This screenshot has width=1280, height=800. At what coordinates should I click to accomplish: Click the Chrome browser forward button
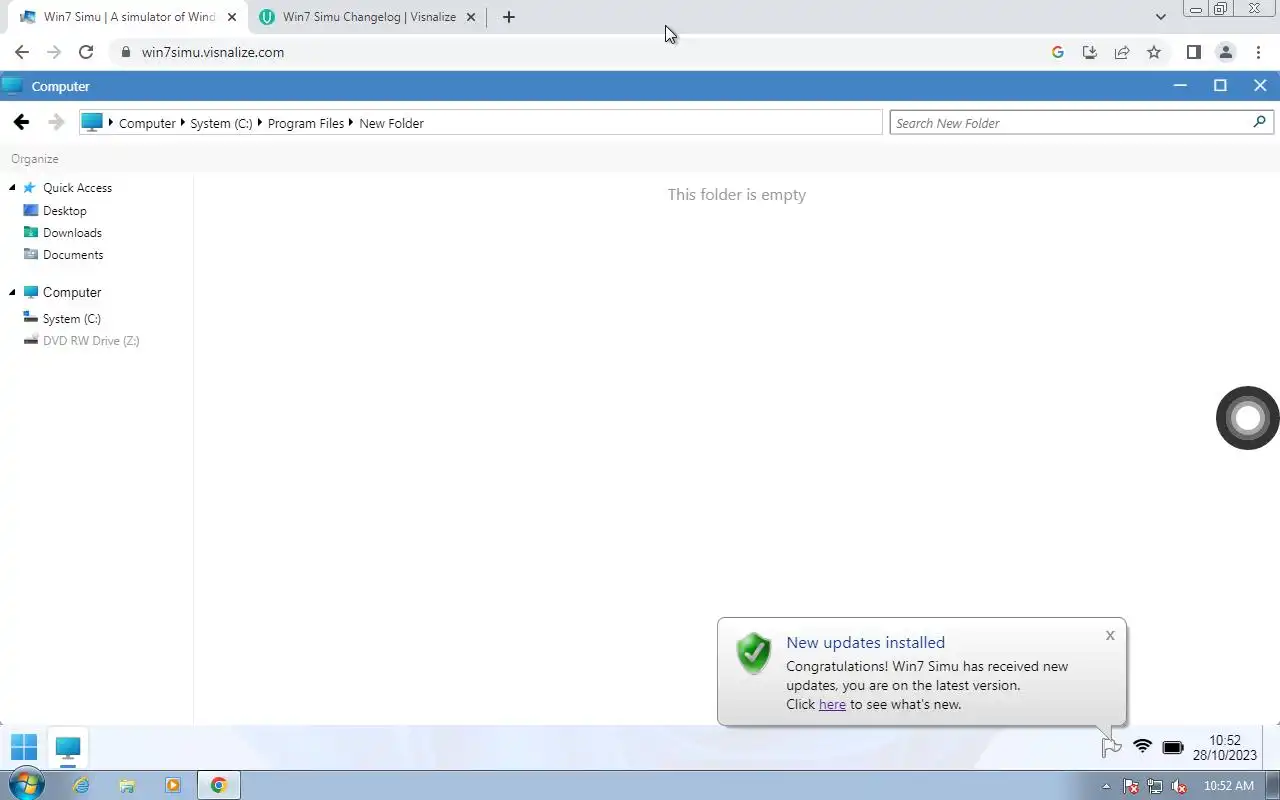click(x=54, y=52)
